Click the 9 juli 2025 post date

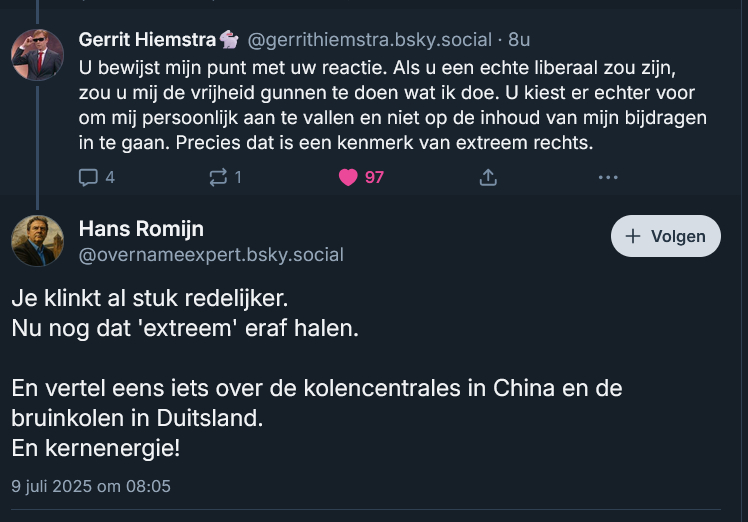click(x=91, y=486)
